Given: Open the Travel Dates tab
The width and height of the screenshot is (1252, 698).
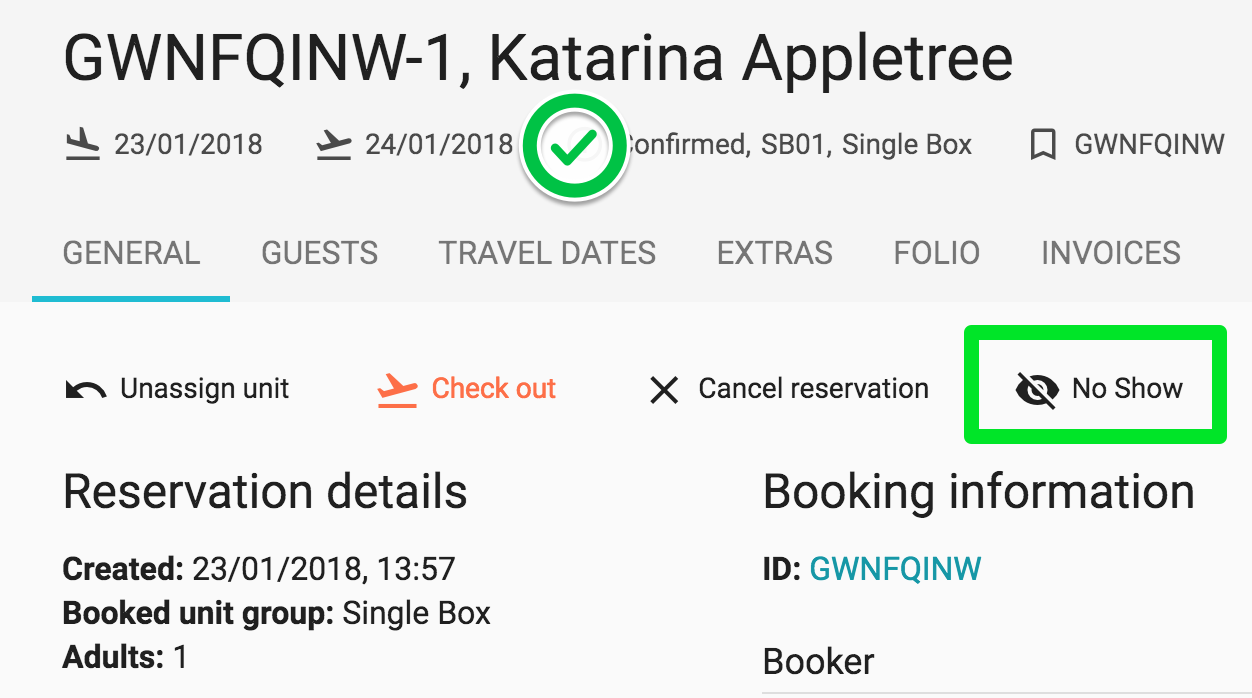Looking at the screenshot, I should point(547,253).
